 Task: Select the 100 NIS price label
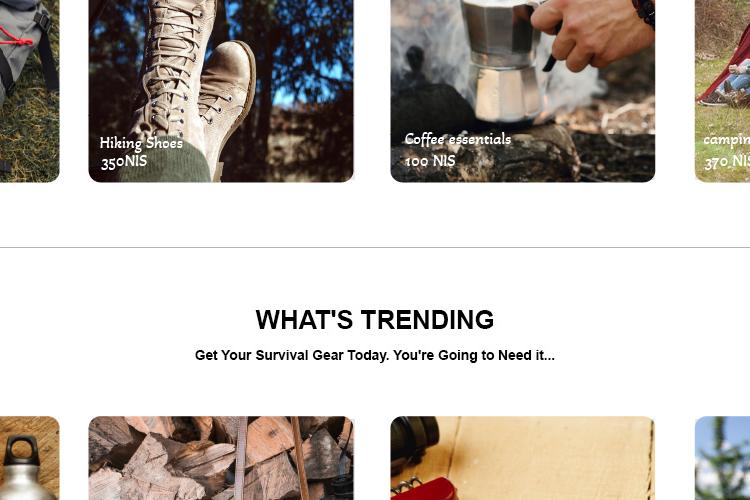(430, 161)
